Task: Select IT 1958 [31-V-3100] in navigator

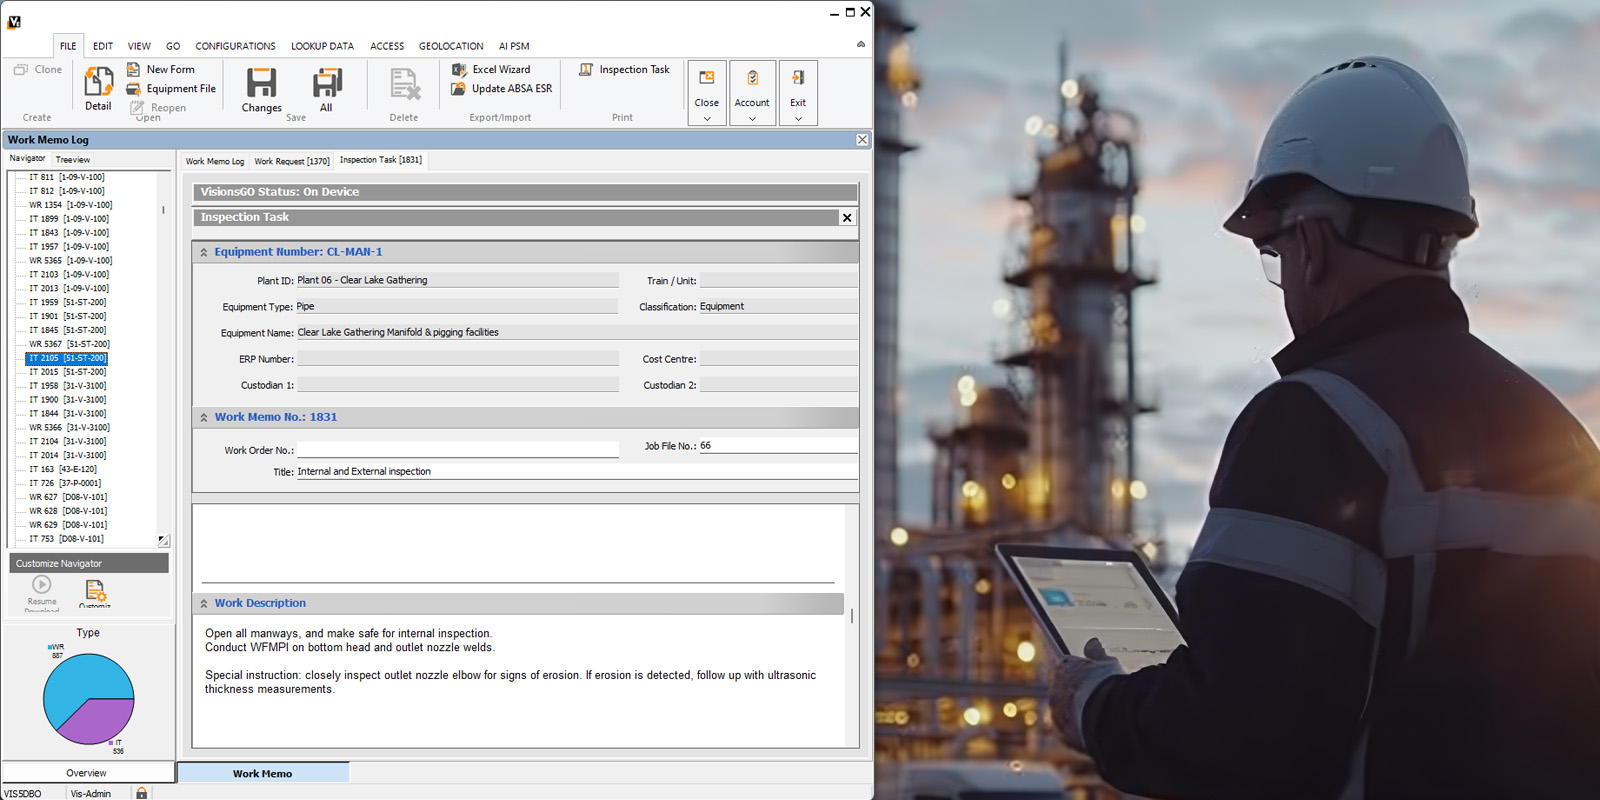Action: click(67, 386)
